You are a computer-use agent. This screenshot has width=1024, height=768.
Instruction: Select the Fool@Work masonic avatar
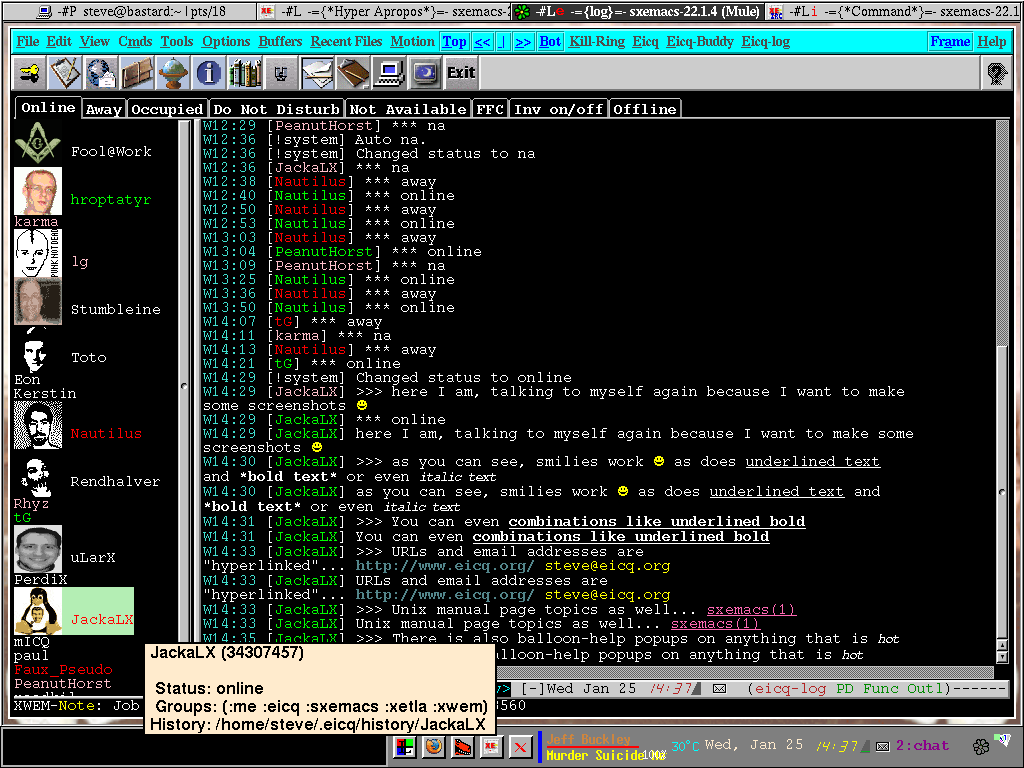[x=38, y=142]
